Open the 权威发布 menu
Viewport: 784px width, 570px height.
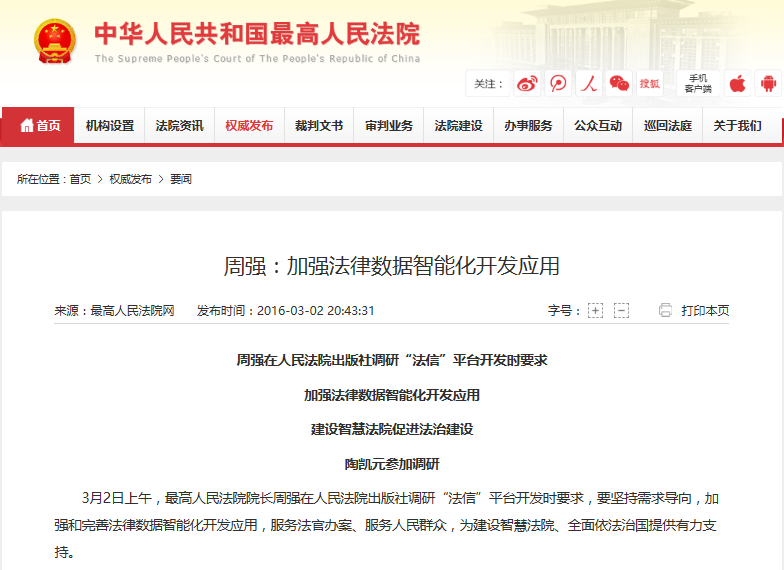tap(249, 126)
